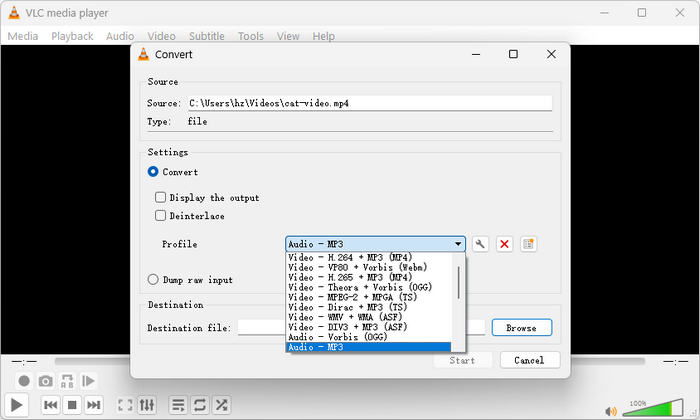Adjust the volume slider

tap(652, 408)
